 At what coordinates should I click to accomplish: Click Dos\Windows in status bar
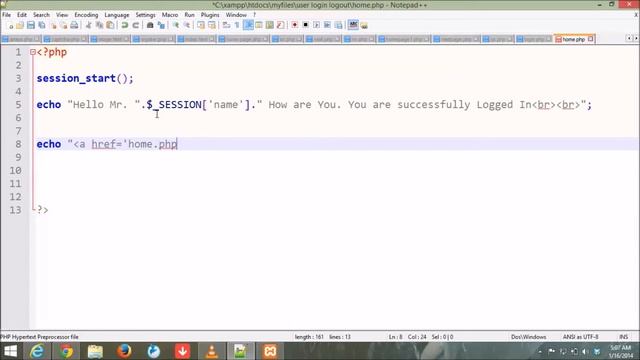pos(528,337)
